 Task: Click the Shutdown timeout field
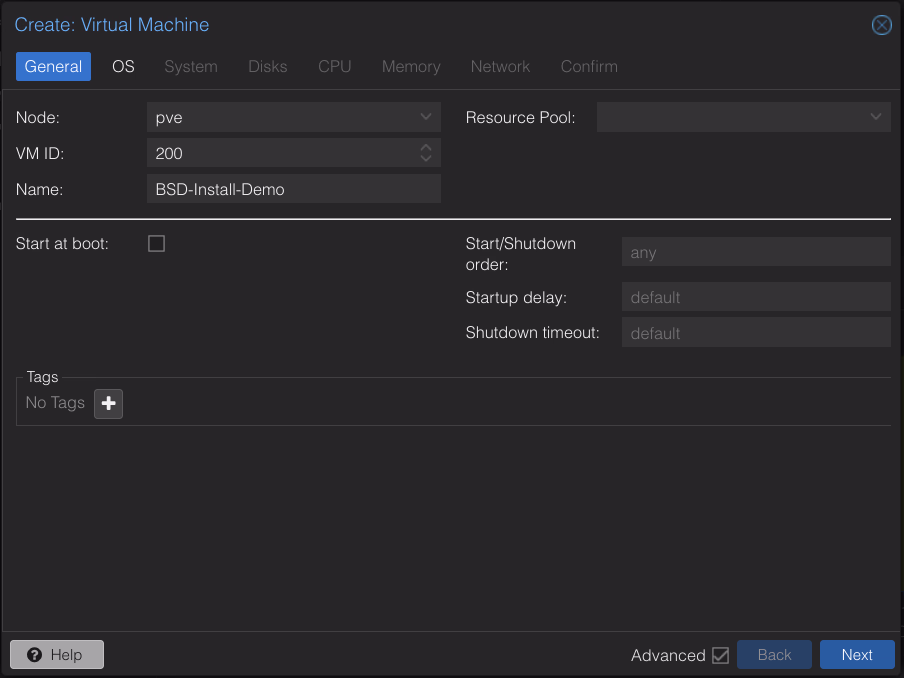pyautogui.click(x=756, y=332)
